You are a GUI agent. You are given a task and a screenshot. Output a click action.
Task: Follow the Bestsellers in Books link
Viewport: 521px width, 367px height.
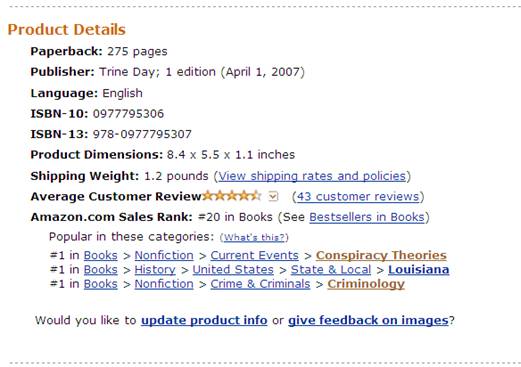(x=367, y=217)
